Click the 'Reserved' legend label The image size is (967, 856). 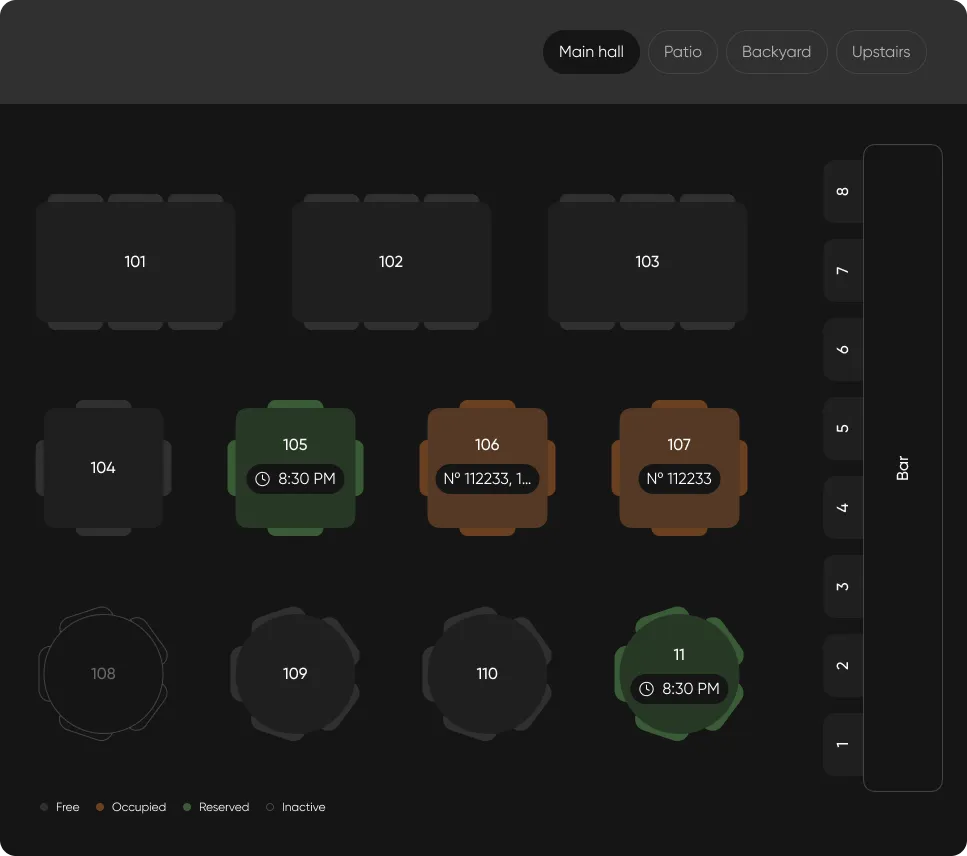click(224, 807)
